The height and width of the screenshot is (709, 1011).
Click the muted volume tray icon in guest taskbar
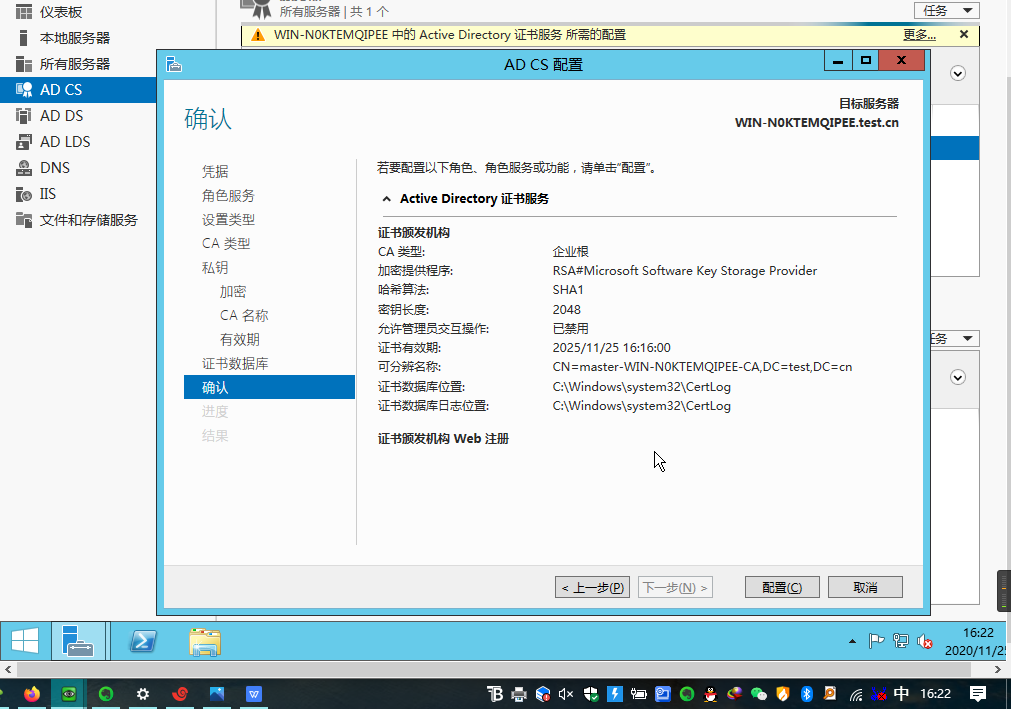pos(925,641)
